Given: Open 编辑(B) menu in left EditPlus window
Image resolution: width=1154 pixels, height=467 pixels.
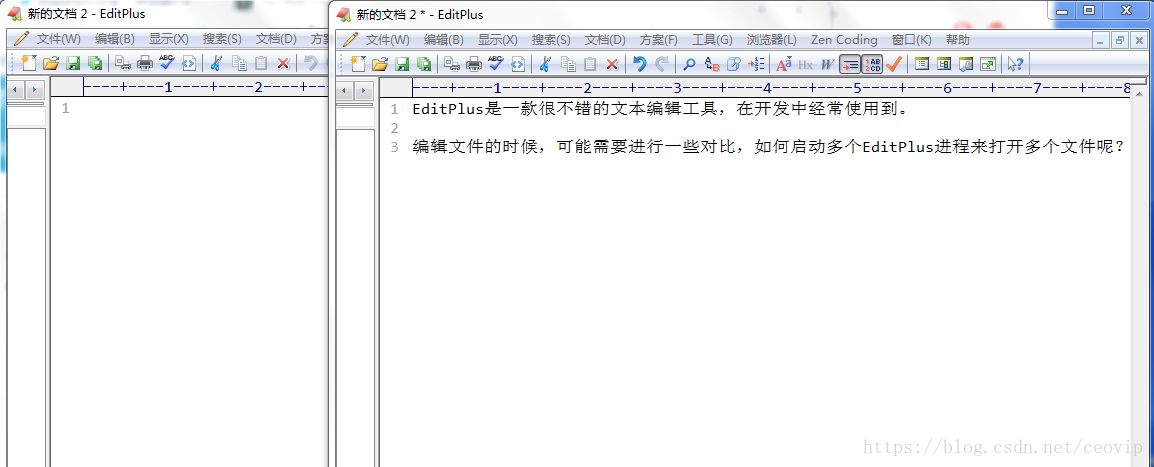Looking at the screenshot, I should coord(115,39).
